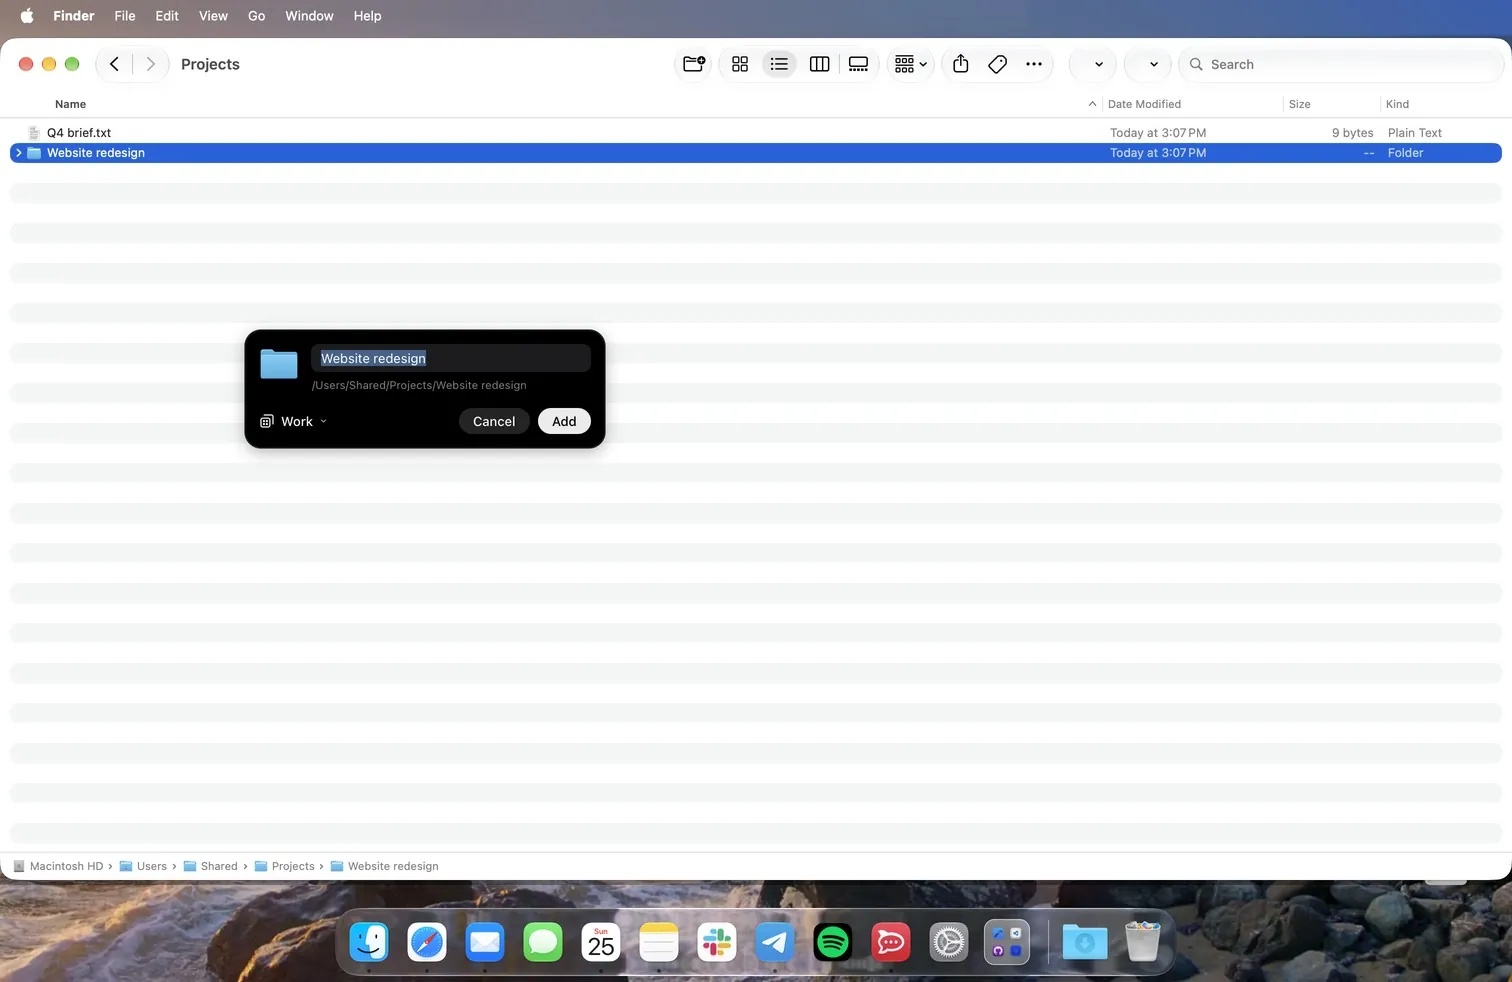Sort by the Size column header
1512x982 pixels.
coord(1299,104)
